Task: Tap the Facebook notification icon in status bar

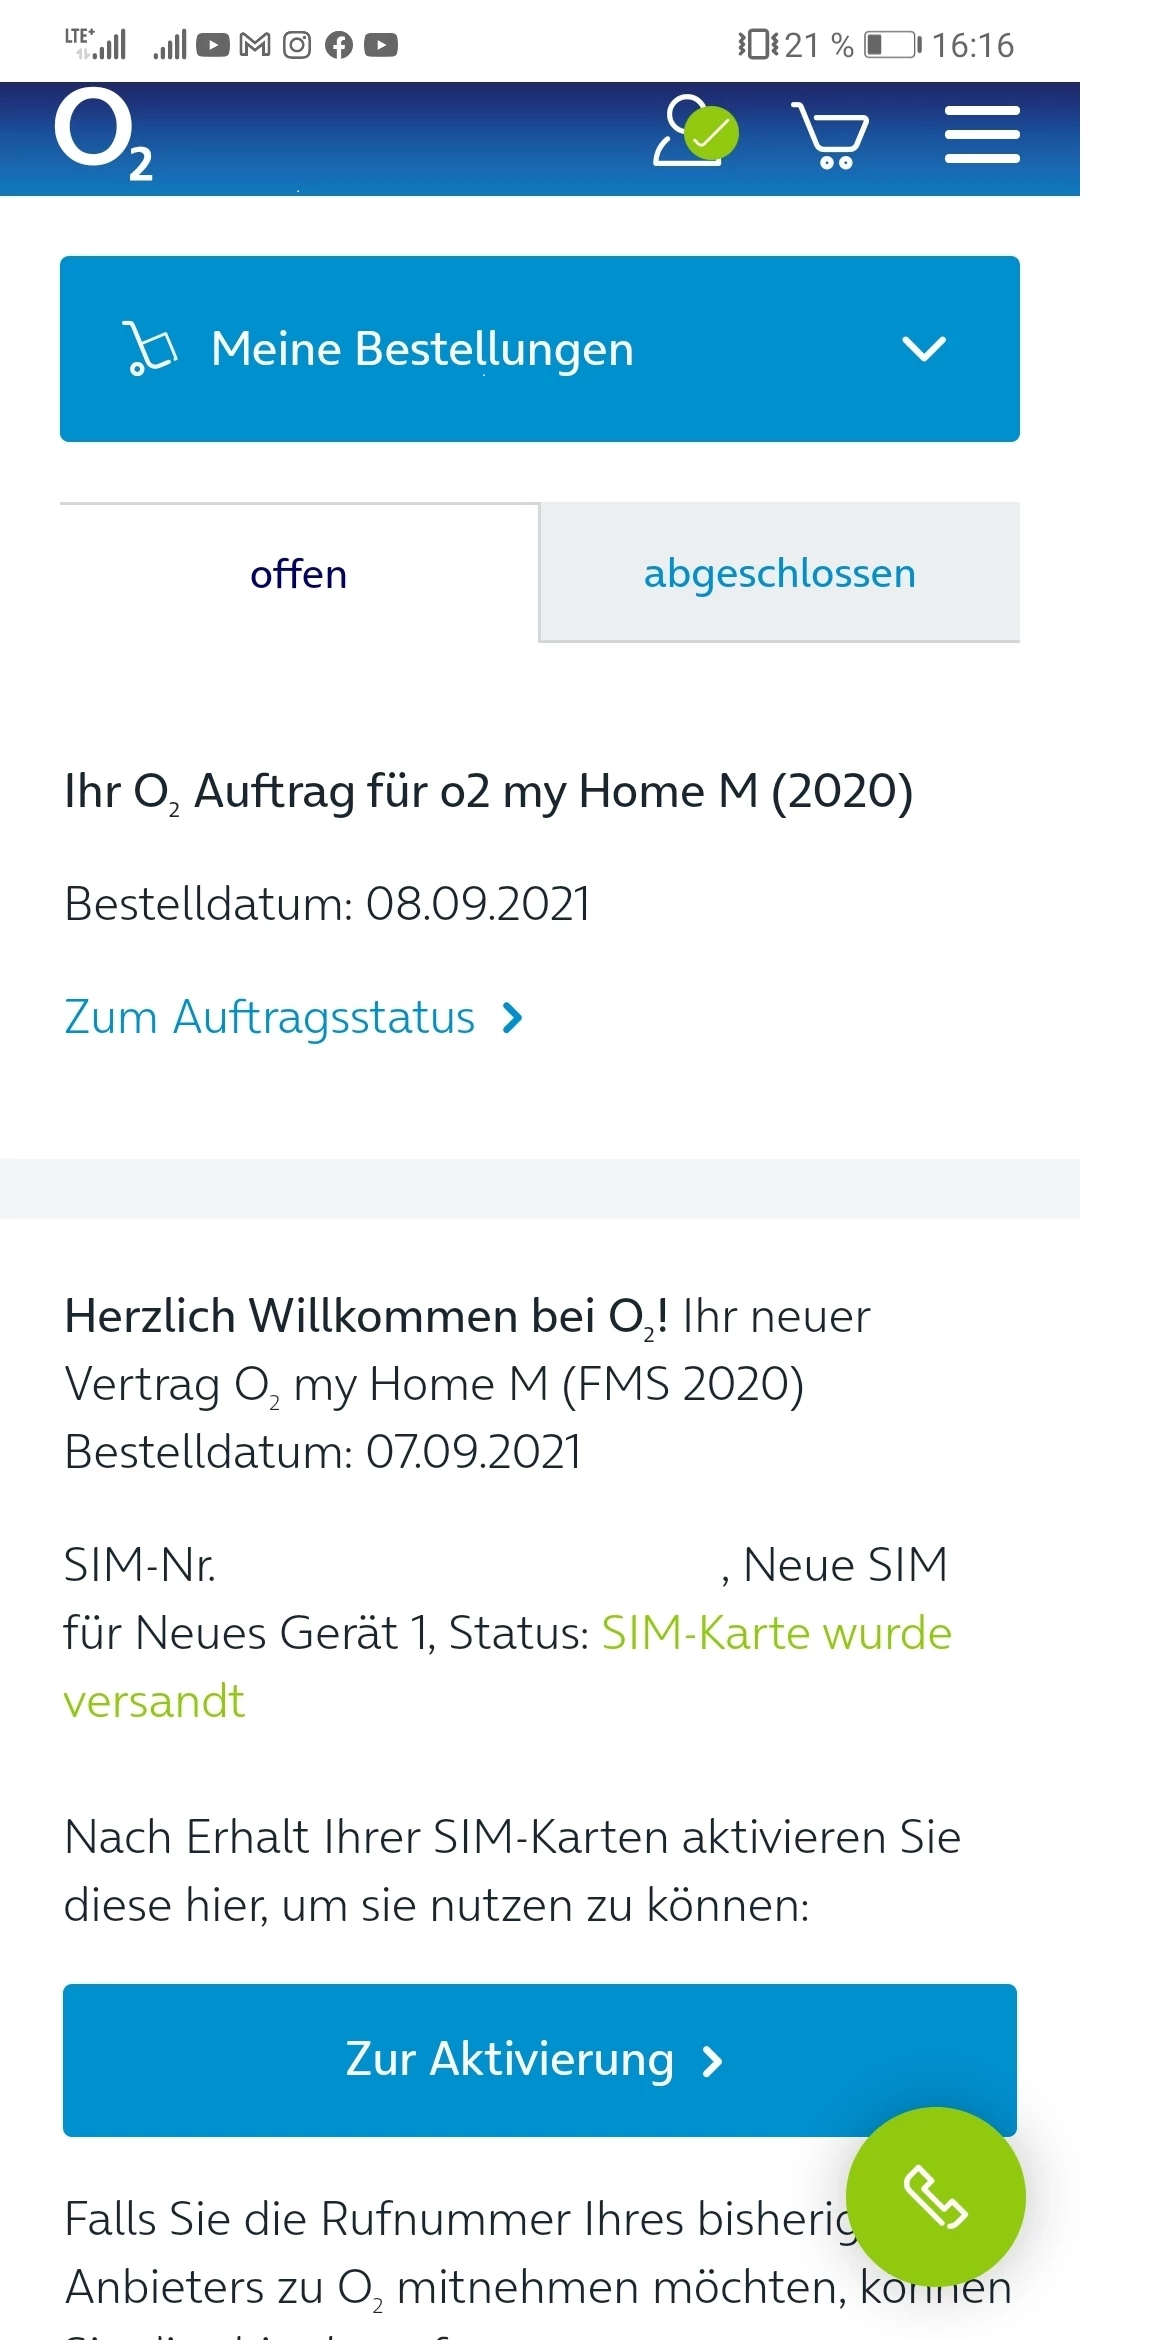Action: tap(339, 45)
